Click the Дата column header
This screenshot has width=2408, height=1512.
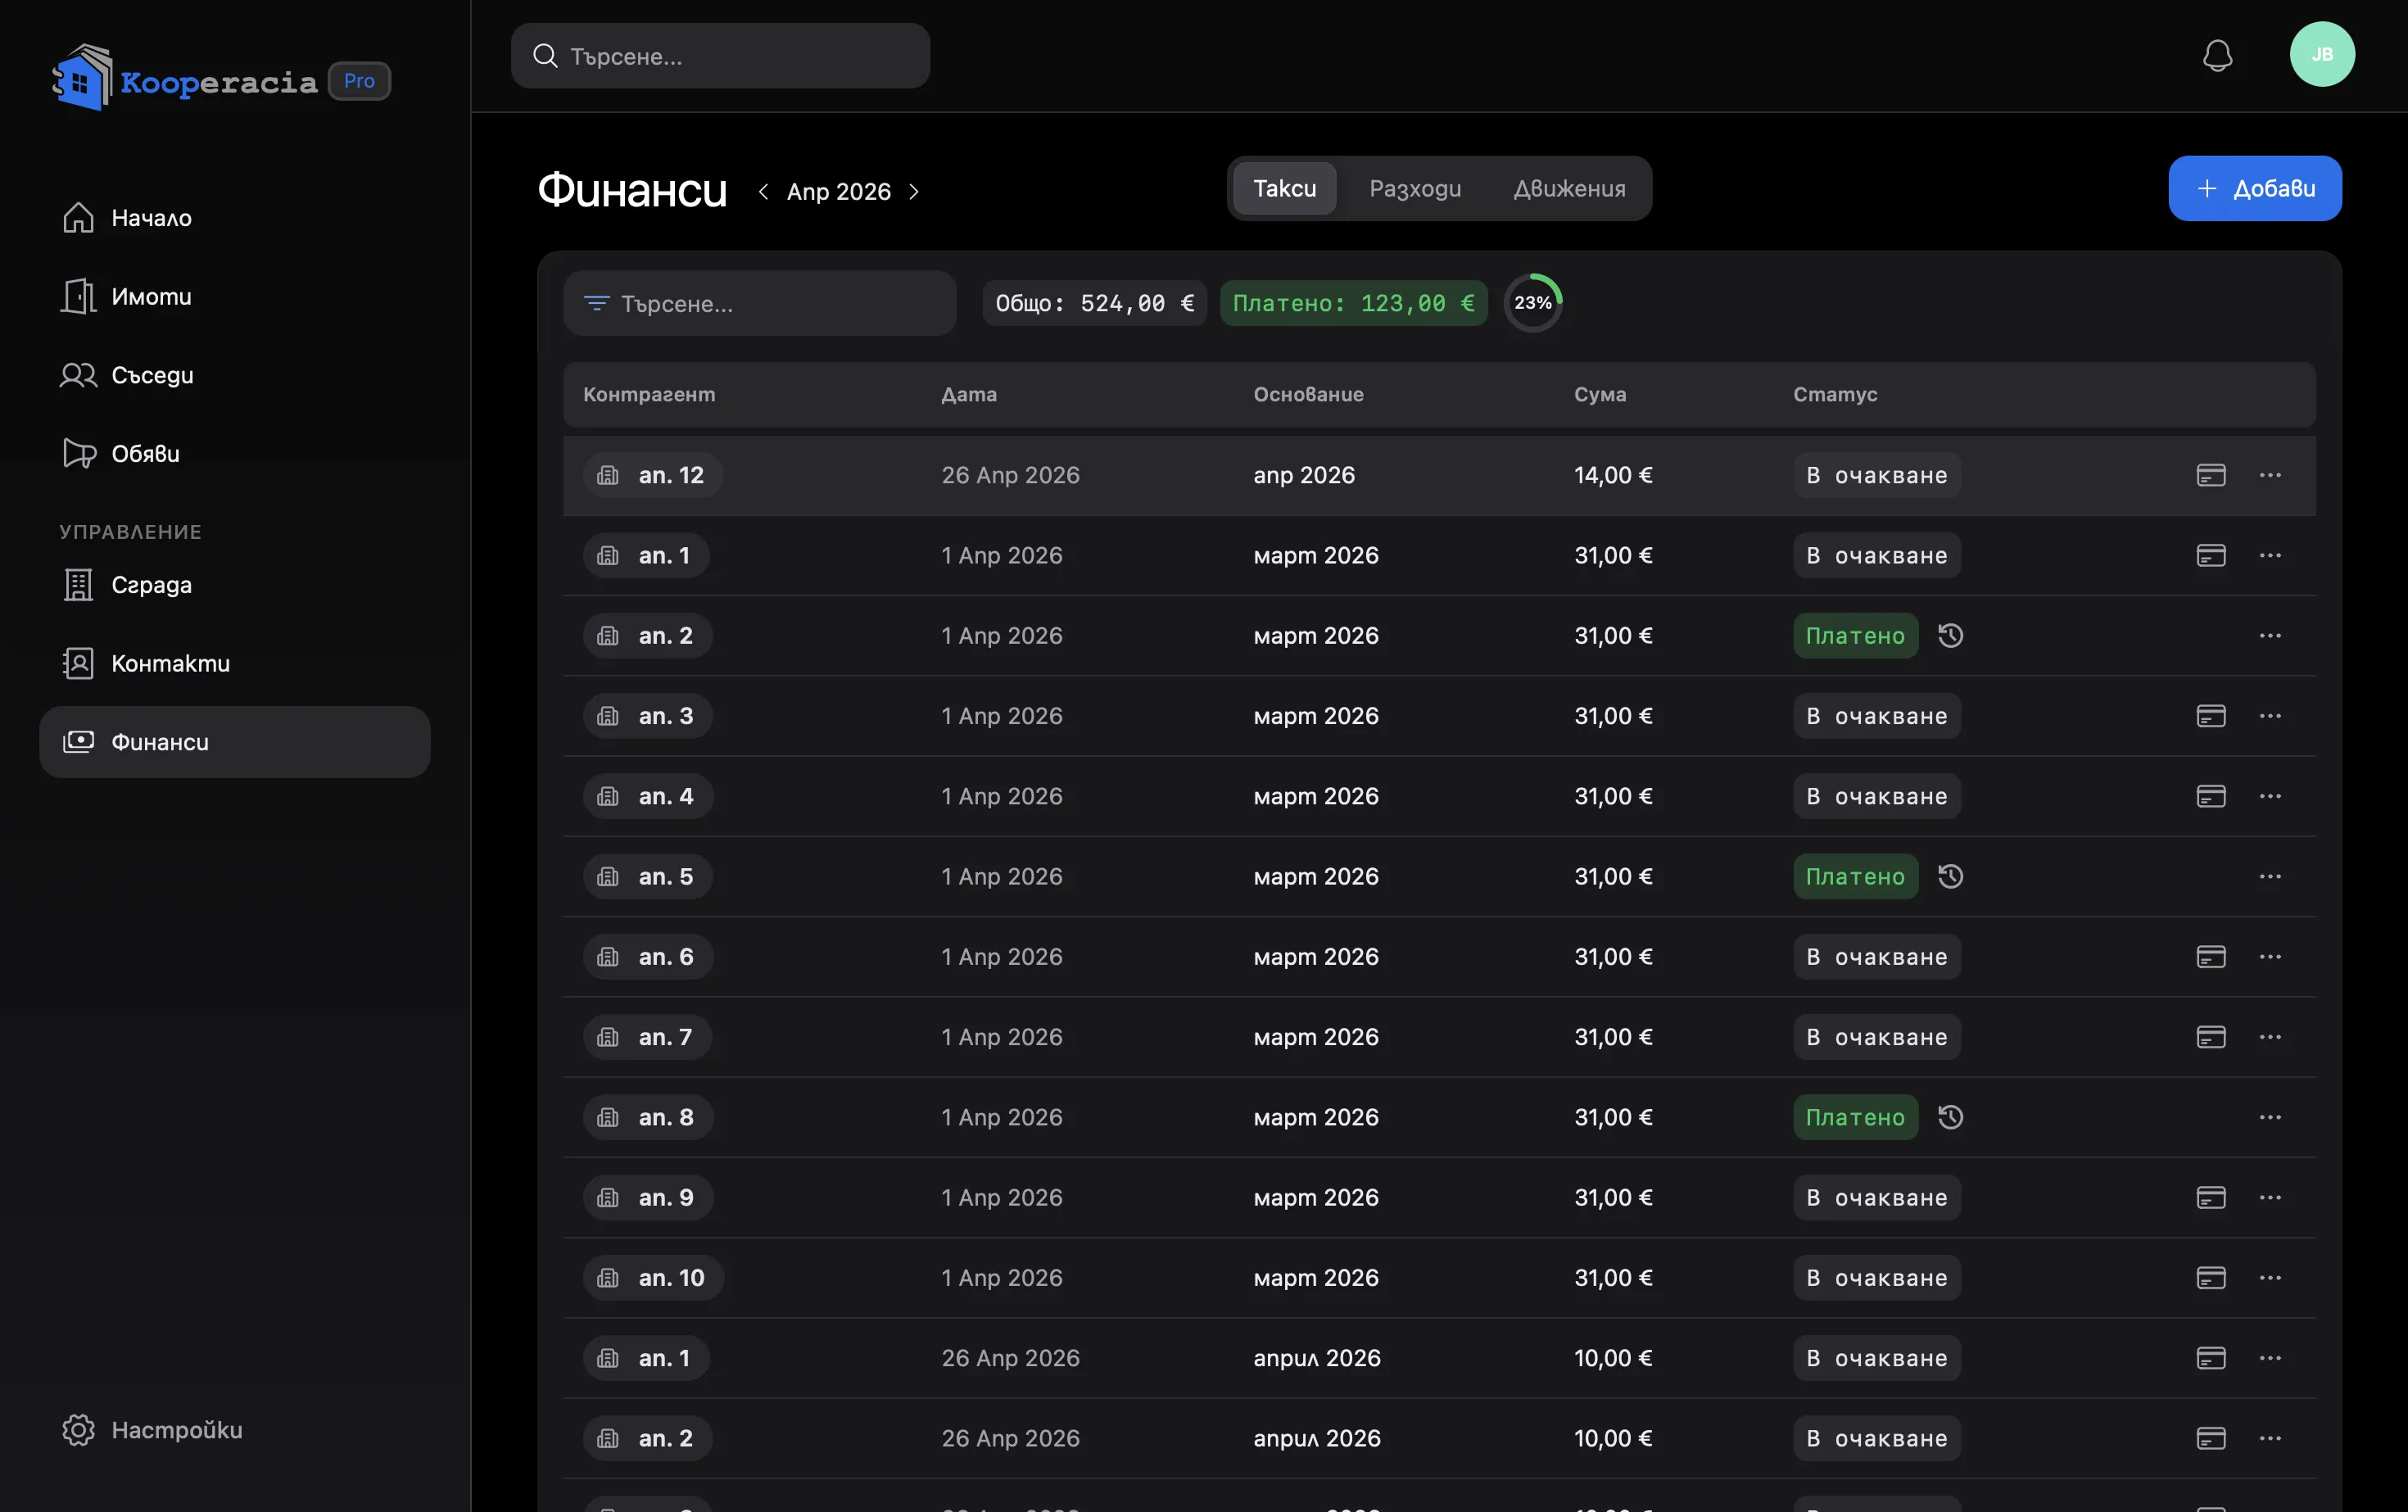[x=968, y=394]
